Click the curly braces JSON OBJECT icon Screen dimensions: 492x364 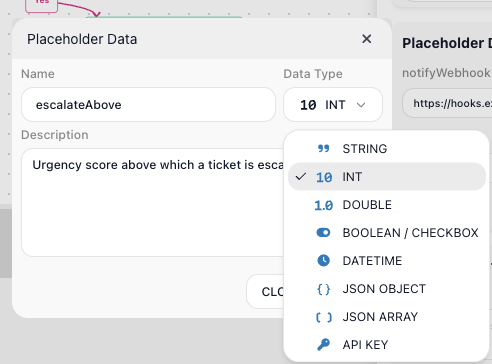point(323,289)
